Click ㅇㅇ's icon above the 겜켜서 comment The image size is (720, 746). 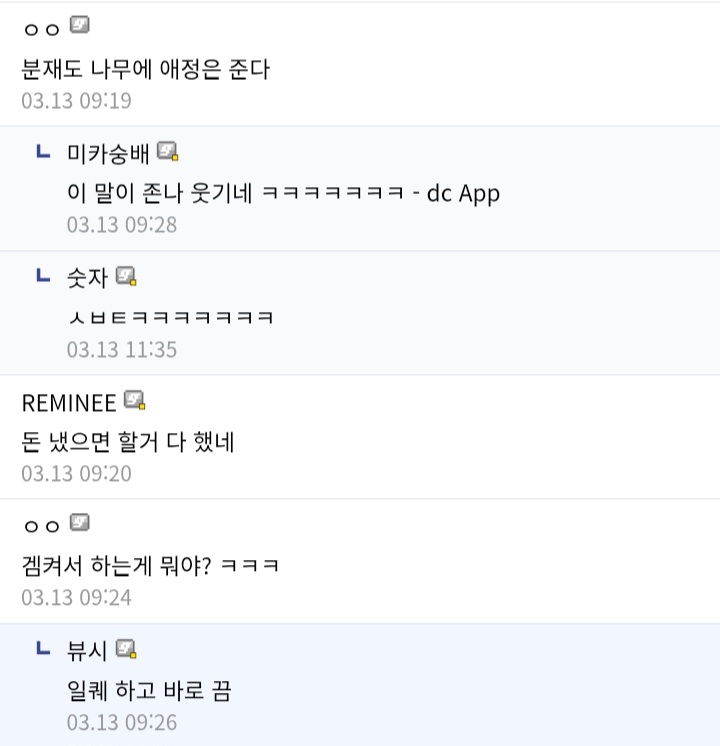coord(80,523)
